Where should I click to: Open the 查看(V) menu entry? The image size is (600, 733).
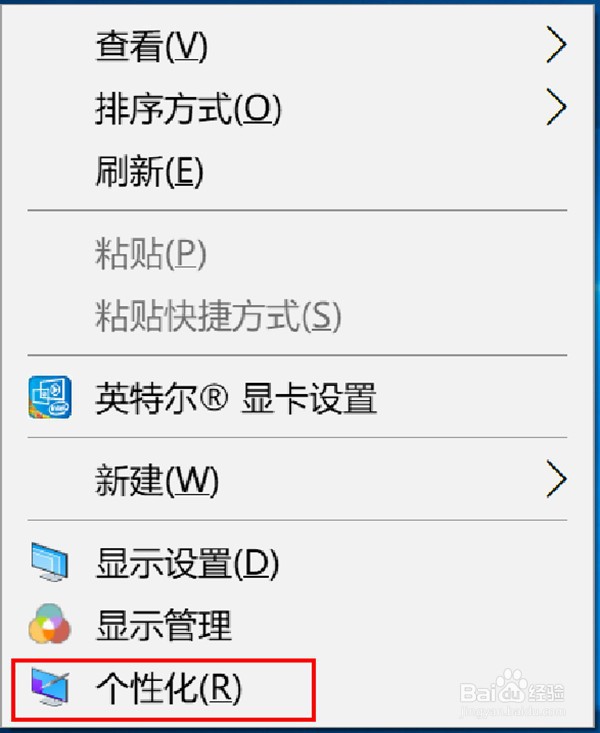tap(297, 45)
